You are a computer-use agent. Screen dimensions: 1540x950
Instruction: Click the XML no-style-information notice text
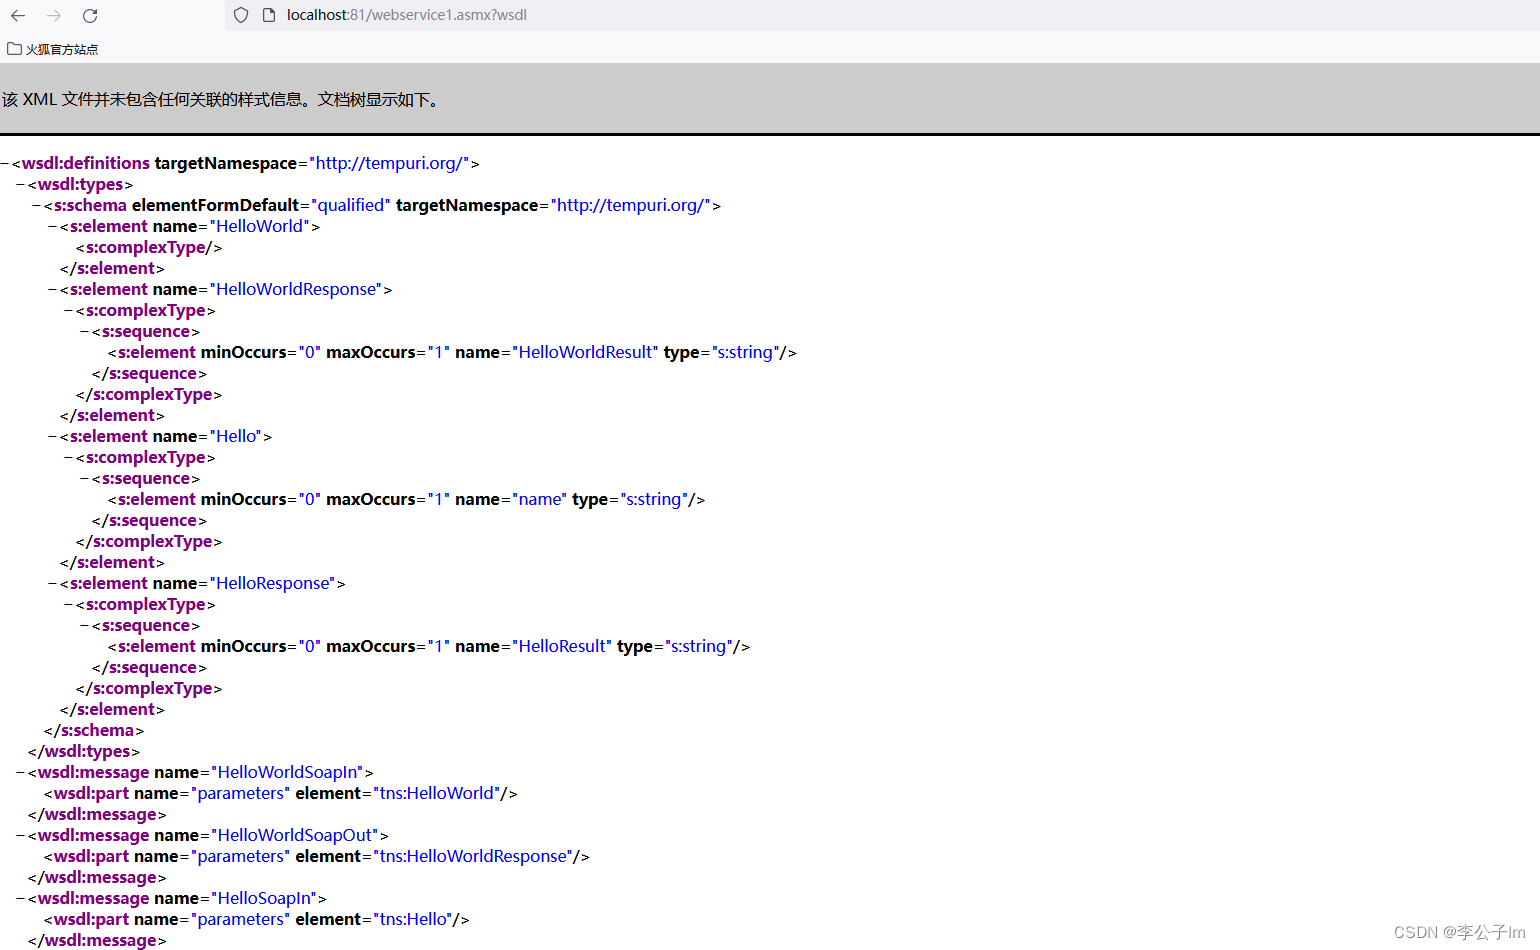pyautogui.click(x=221, y=100)
